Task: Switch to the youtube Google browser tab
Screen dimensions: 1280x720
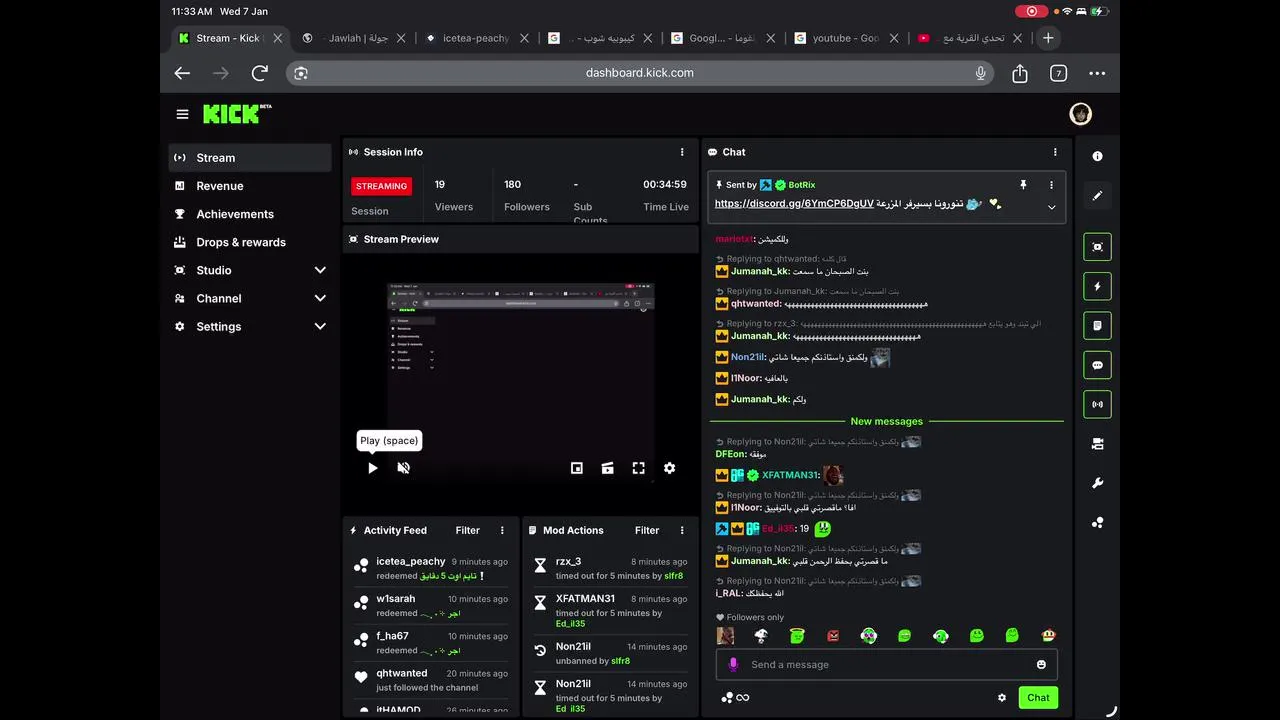Action: point(846,38)
